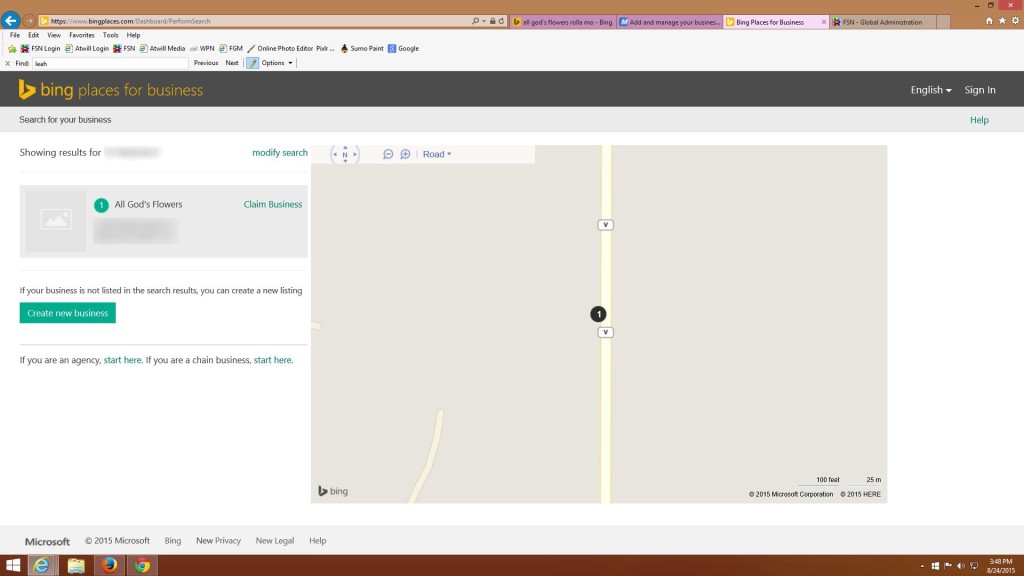Viewport: 1024px width, 576px height.
Task: Zoom out on the Bing map
Action: pos(388,154)
